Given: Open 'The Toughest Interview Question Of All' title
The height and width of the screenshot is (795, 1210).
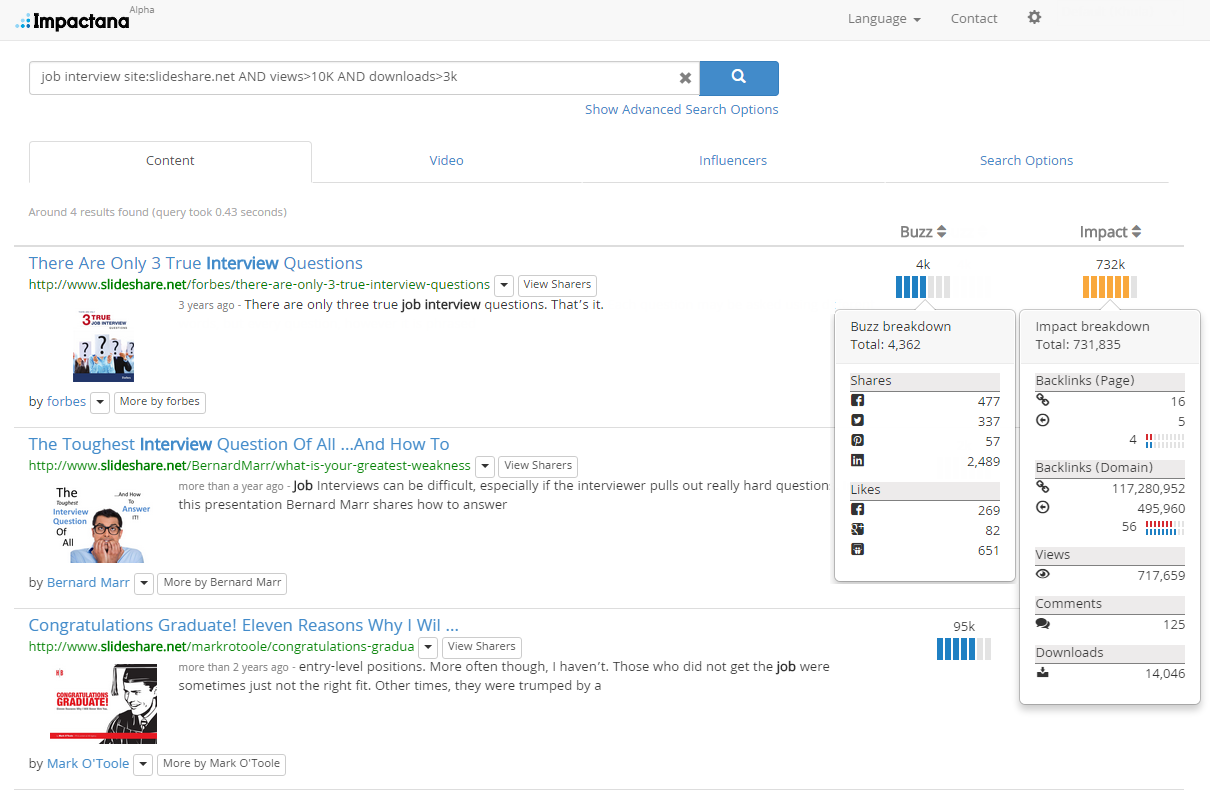Looking at the screenshot, I should [x=239, y=444].
